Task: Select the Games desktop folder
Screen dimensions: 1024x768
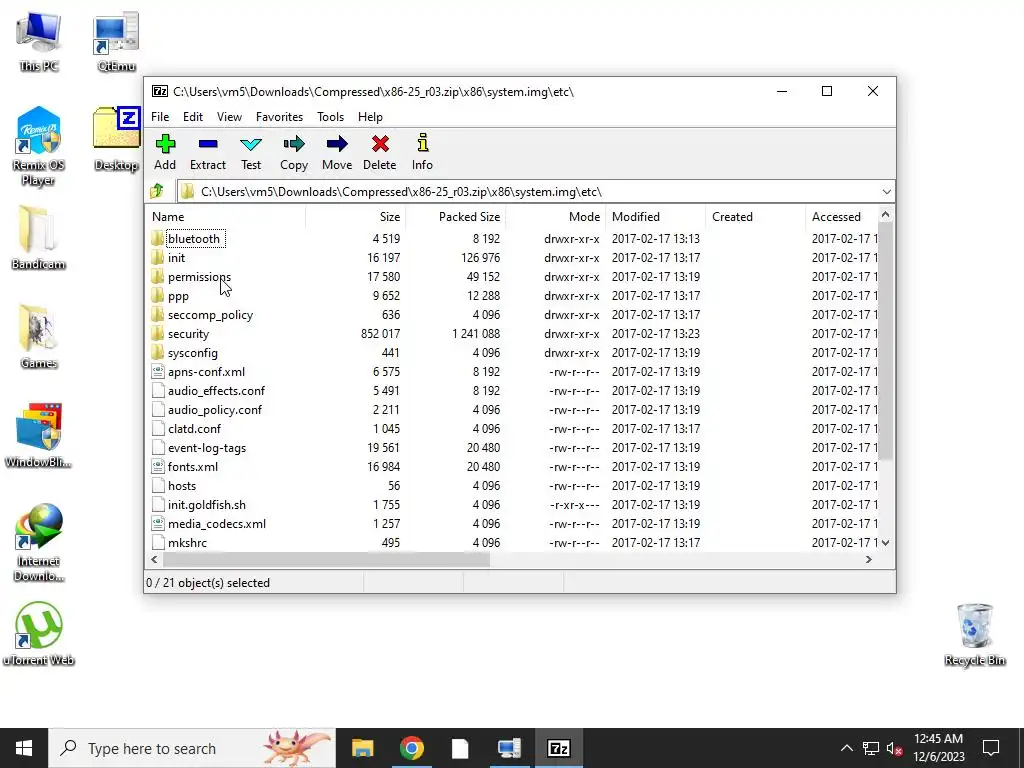Action: pyautogui.click(x=39, y=337)
